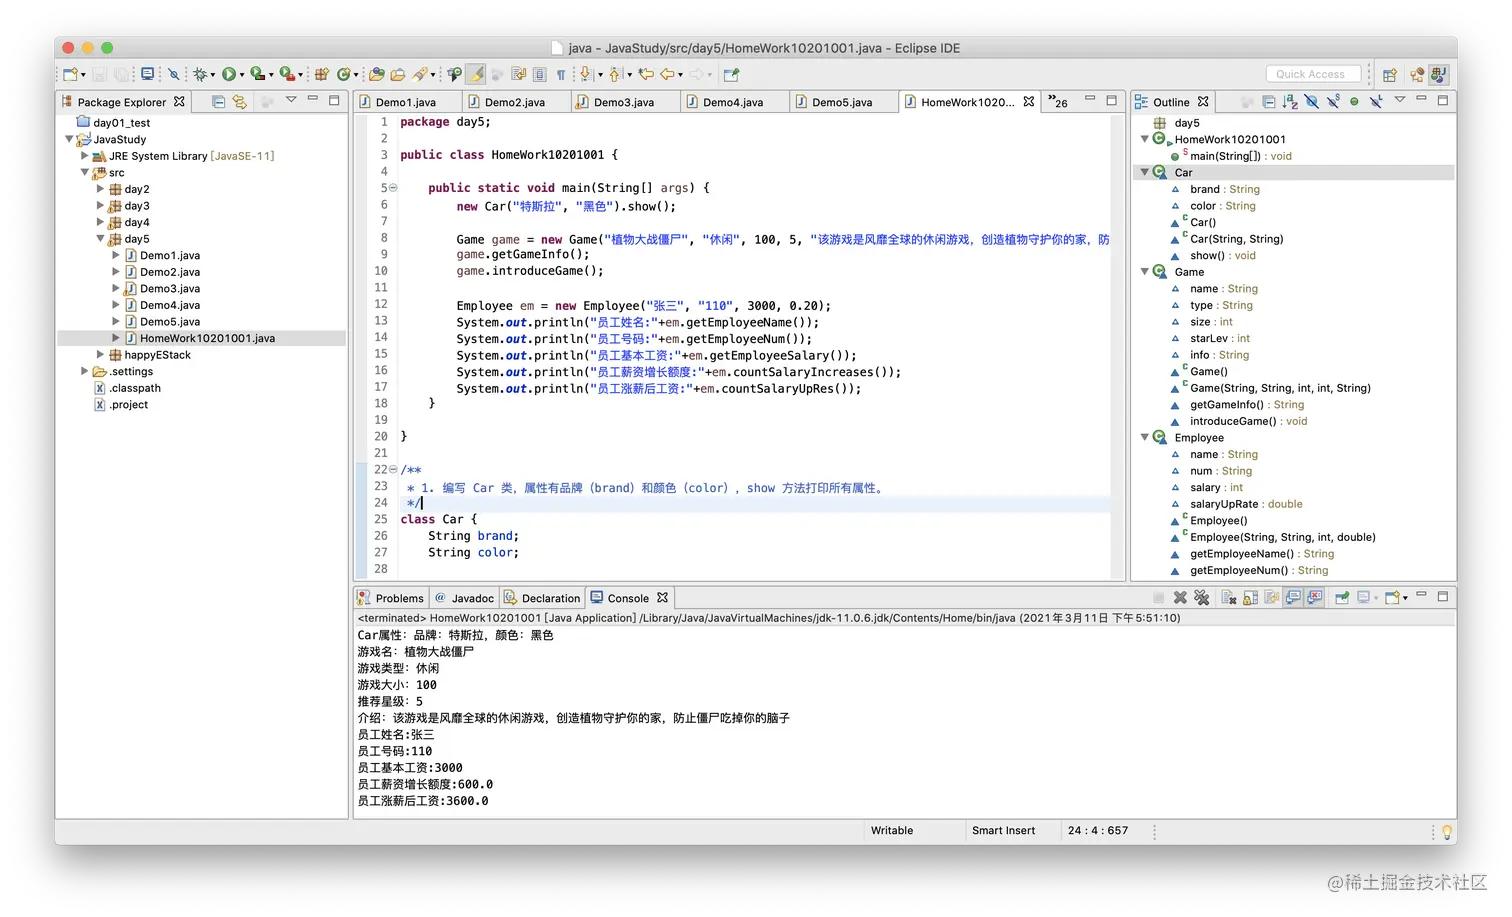Select the Java perspective icon
Screen dimensions: 1512x917
coord(1438,74)
